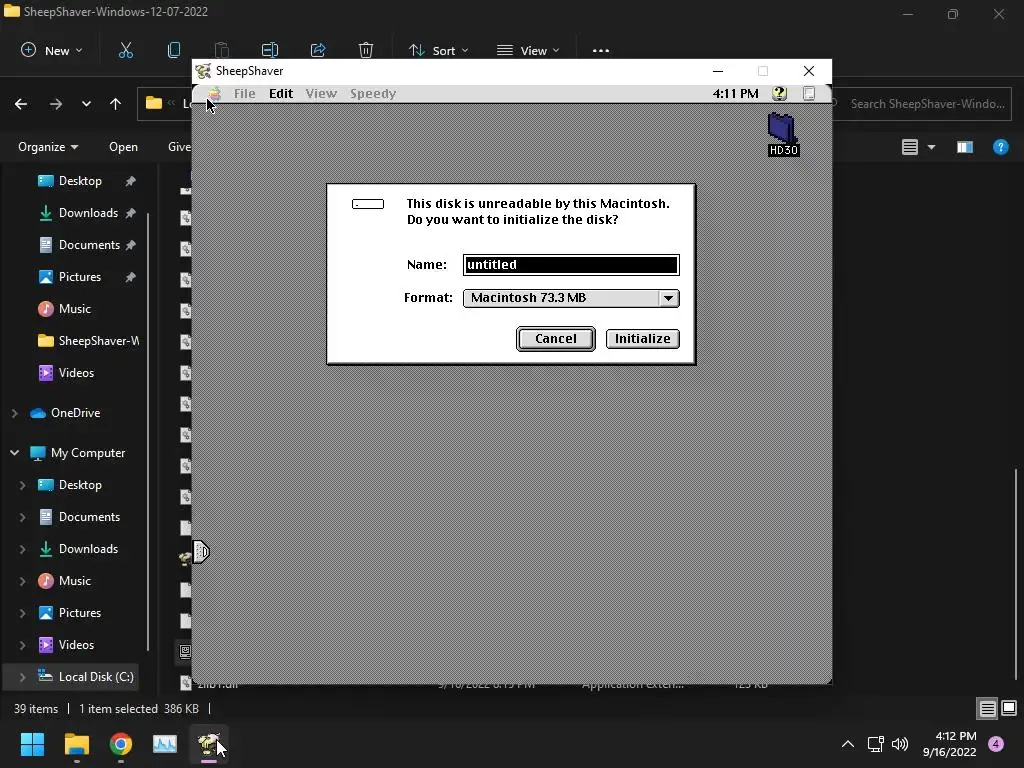
Task: Click the Mac Help balloon menu icon
Action: coord(779,93)
